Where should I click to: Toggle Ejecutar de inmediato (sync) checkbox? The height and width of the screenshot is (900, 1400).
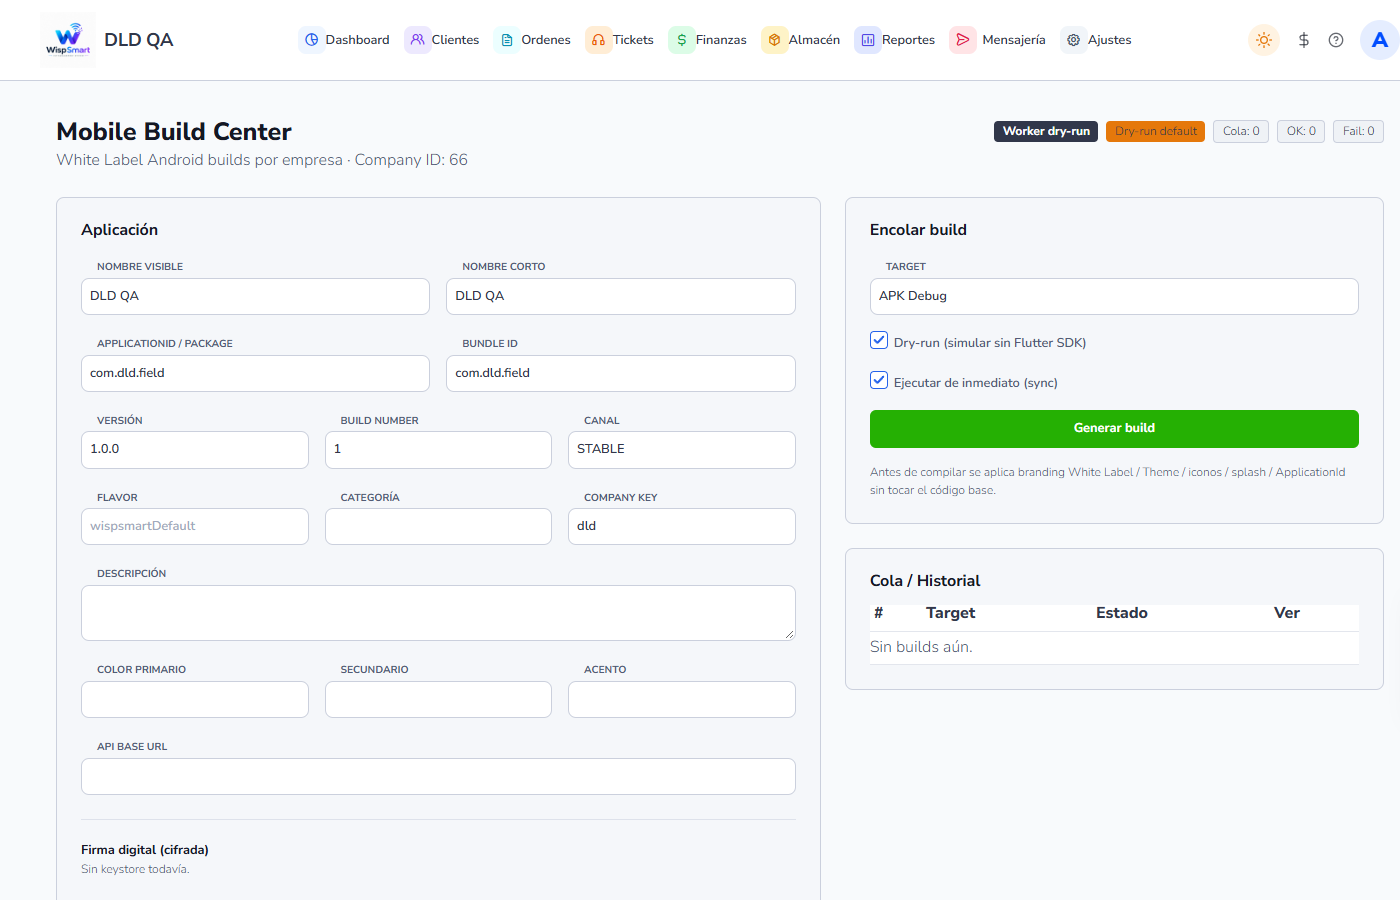(x=879, y=380)
